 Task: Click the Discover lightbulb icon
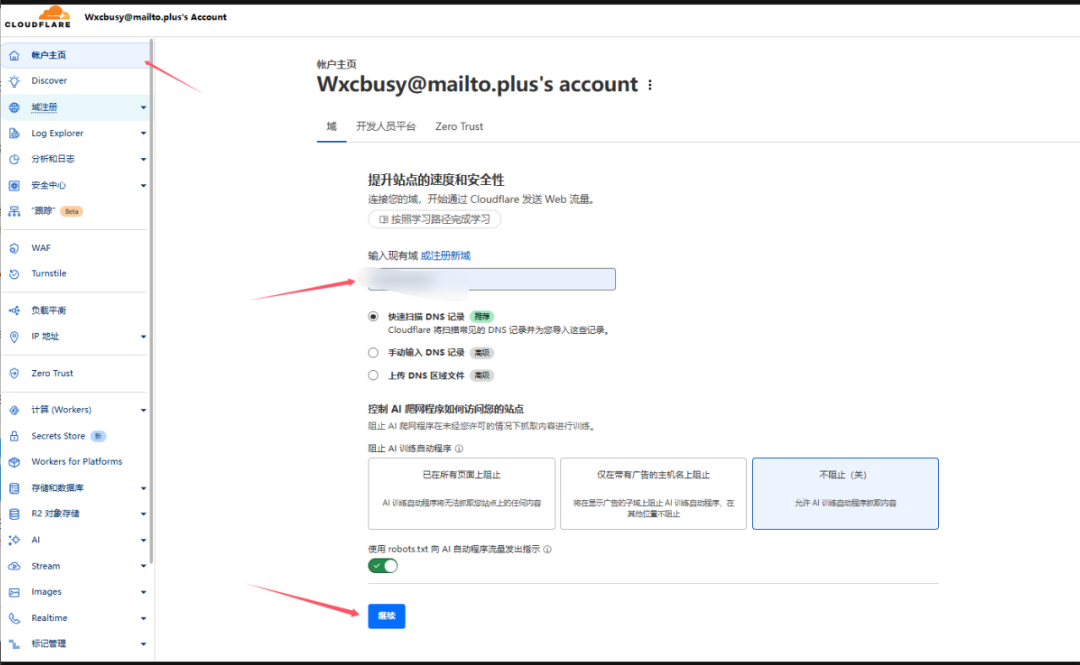coord(14,81)
